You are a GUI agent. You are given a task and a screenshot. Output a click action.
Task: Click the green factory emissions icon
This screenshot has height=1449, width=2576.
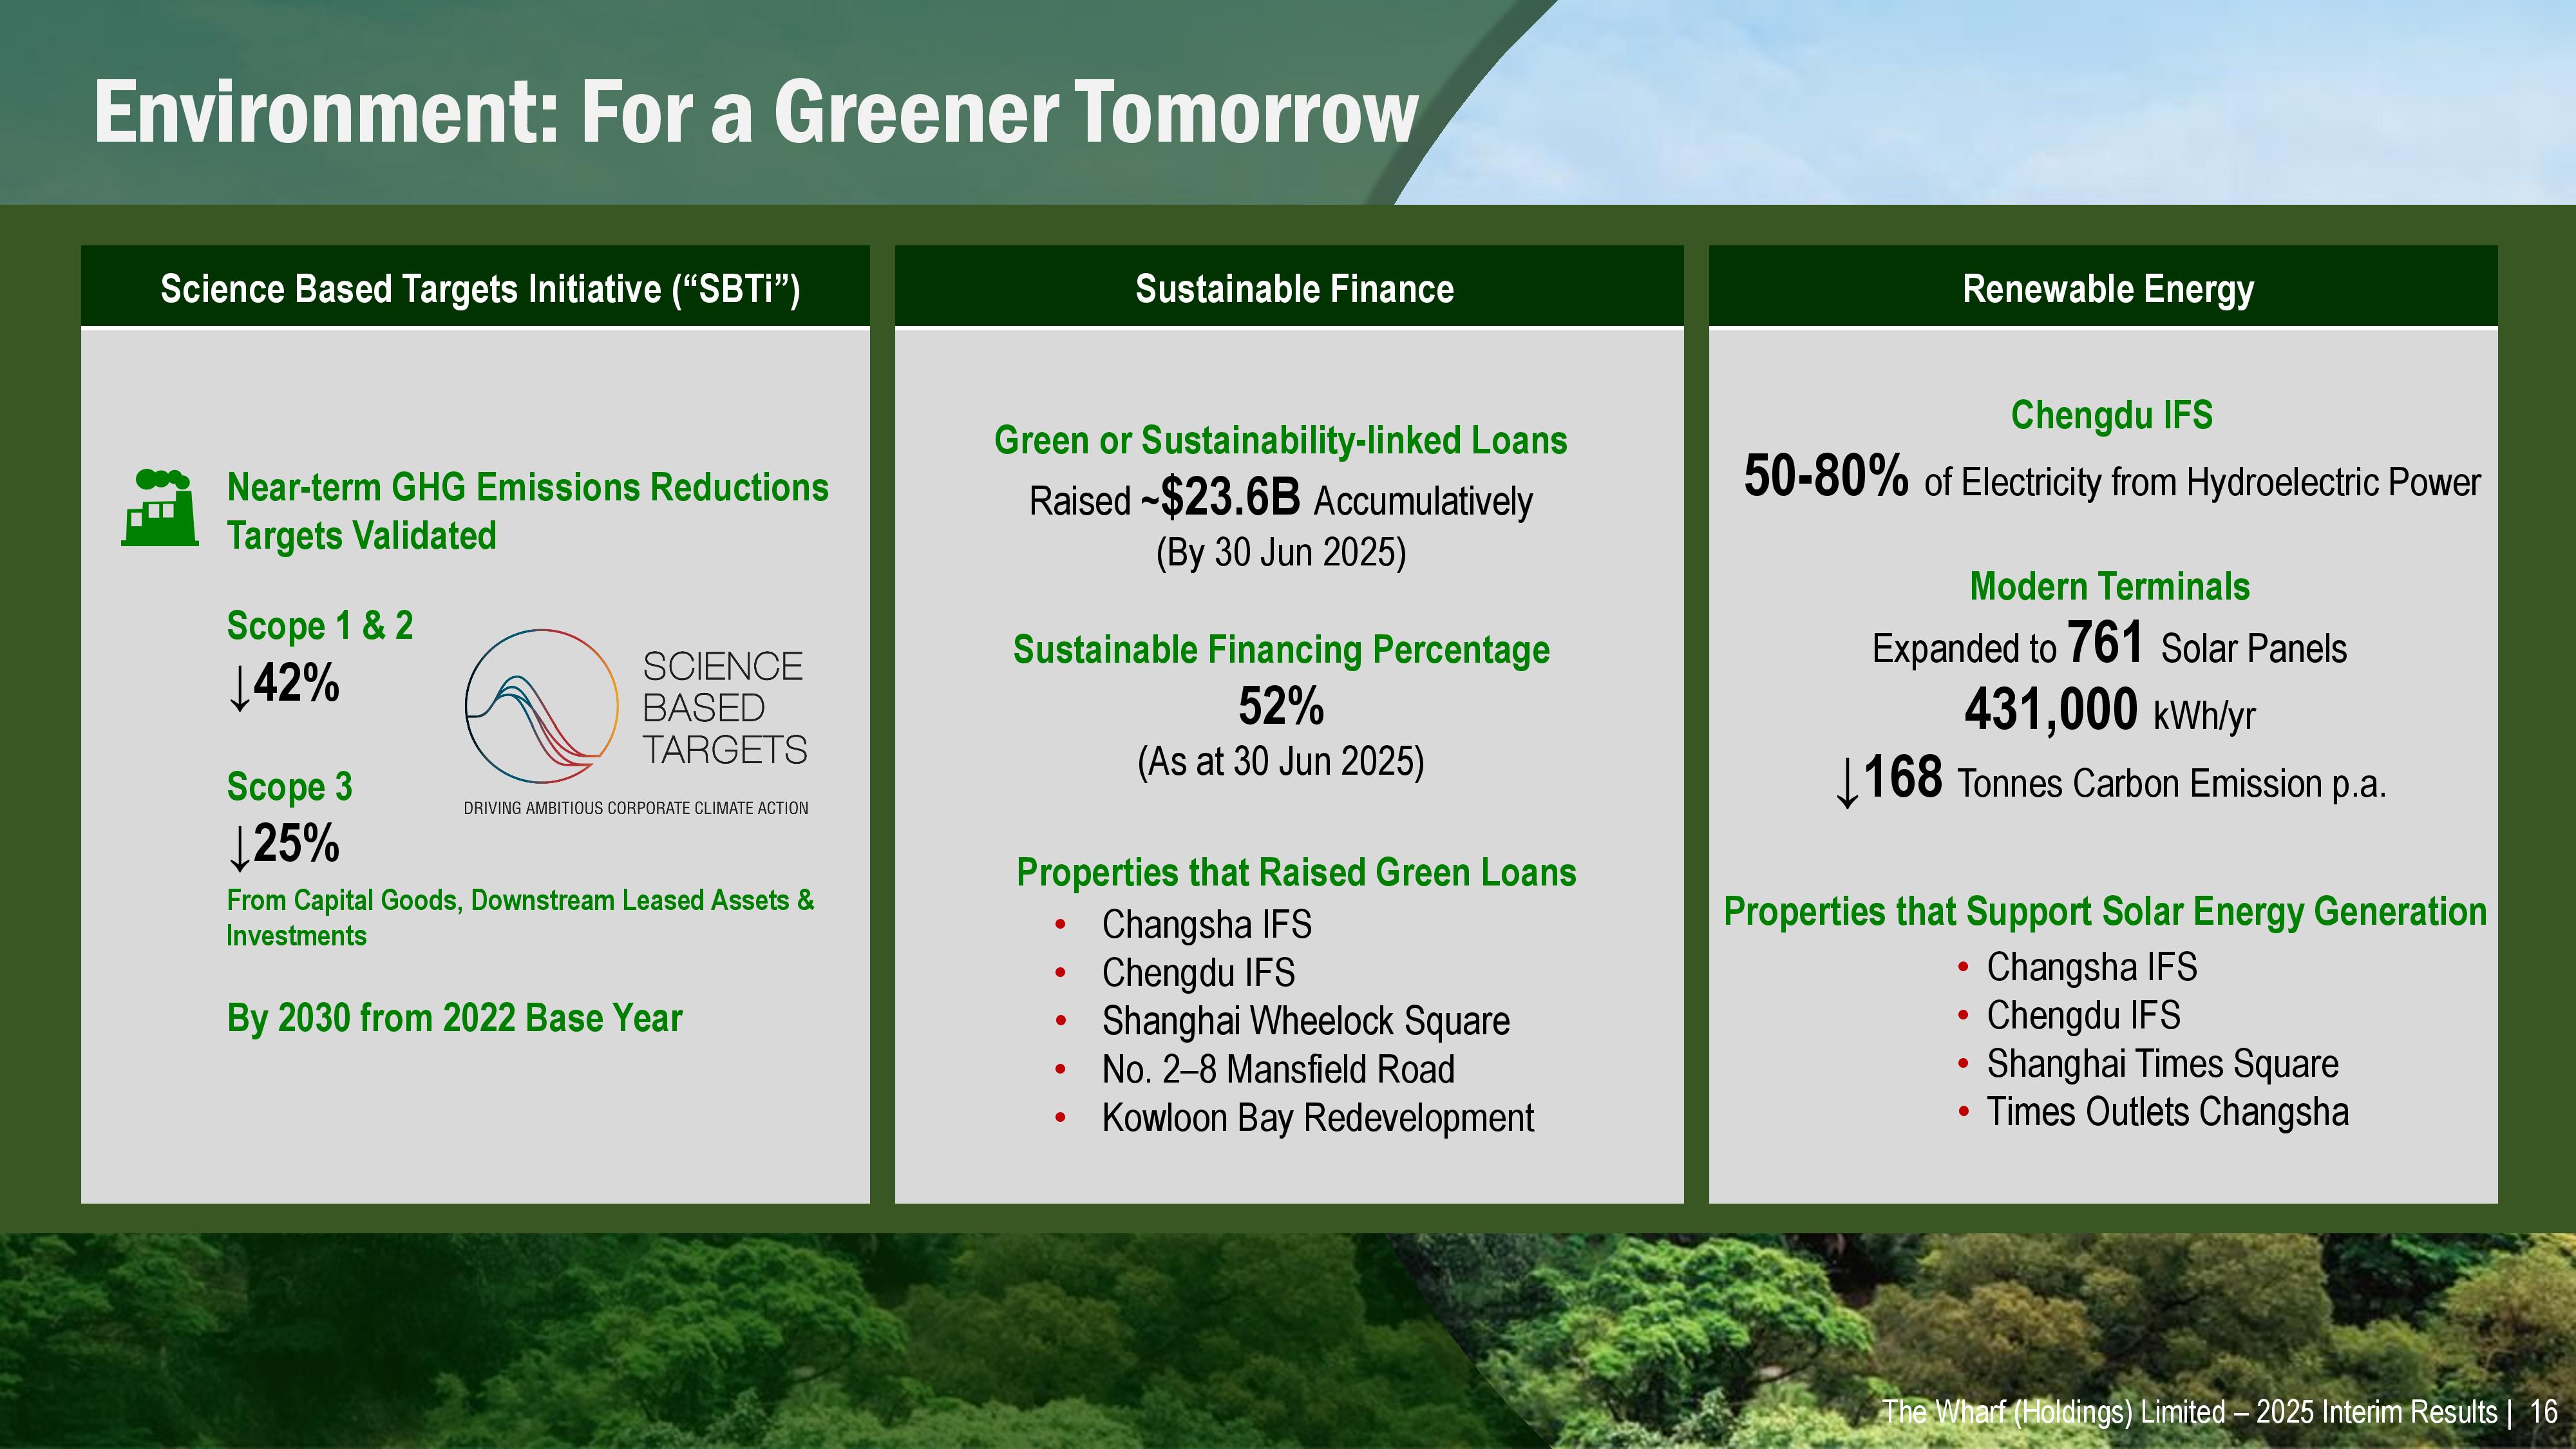[160, 508]
